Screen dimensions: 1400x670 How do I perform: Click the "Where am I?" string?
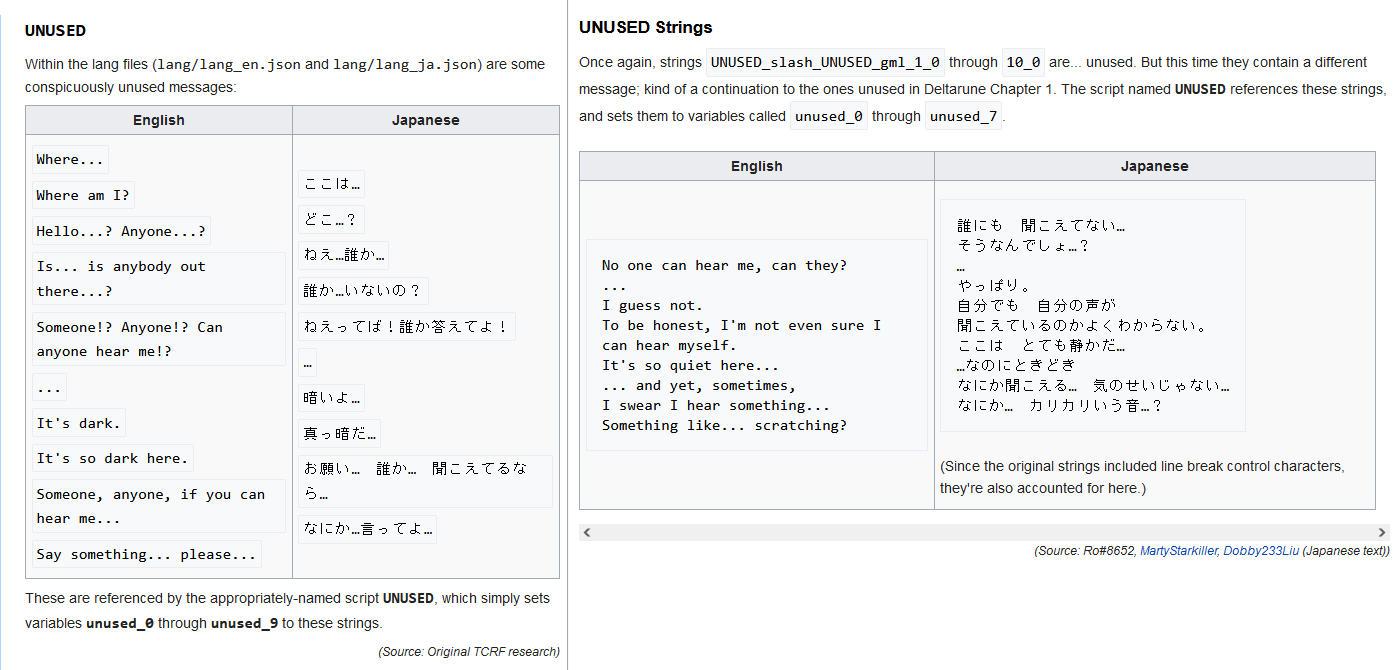[x=84, y=195]
